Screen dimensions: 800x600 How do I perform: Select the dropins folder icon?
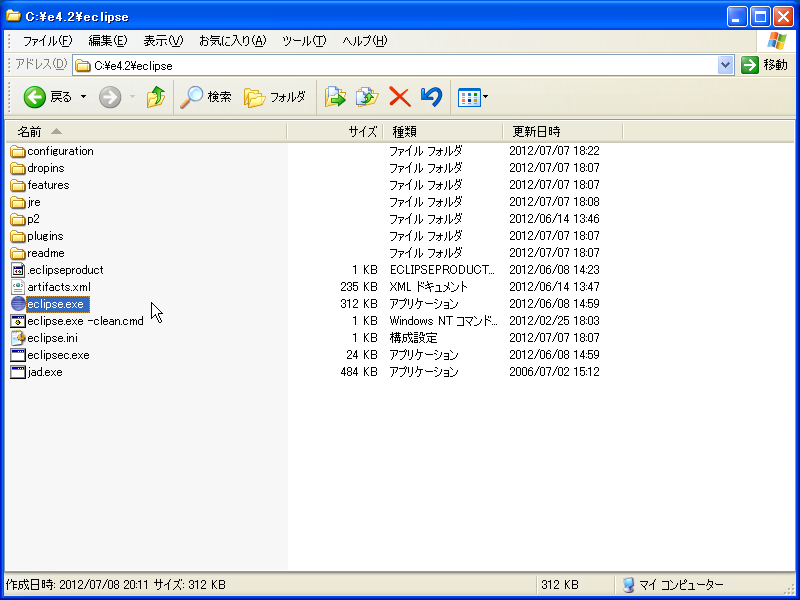[18, 168]
